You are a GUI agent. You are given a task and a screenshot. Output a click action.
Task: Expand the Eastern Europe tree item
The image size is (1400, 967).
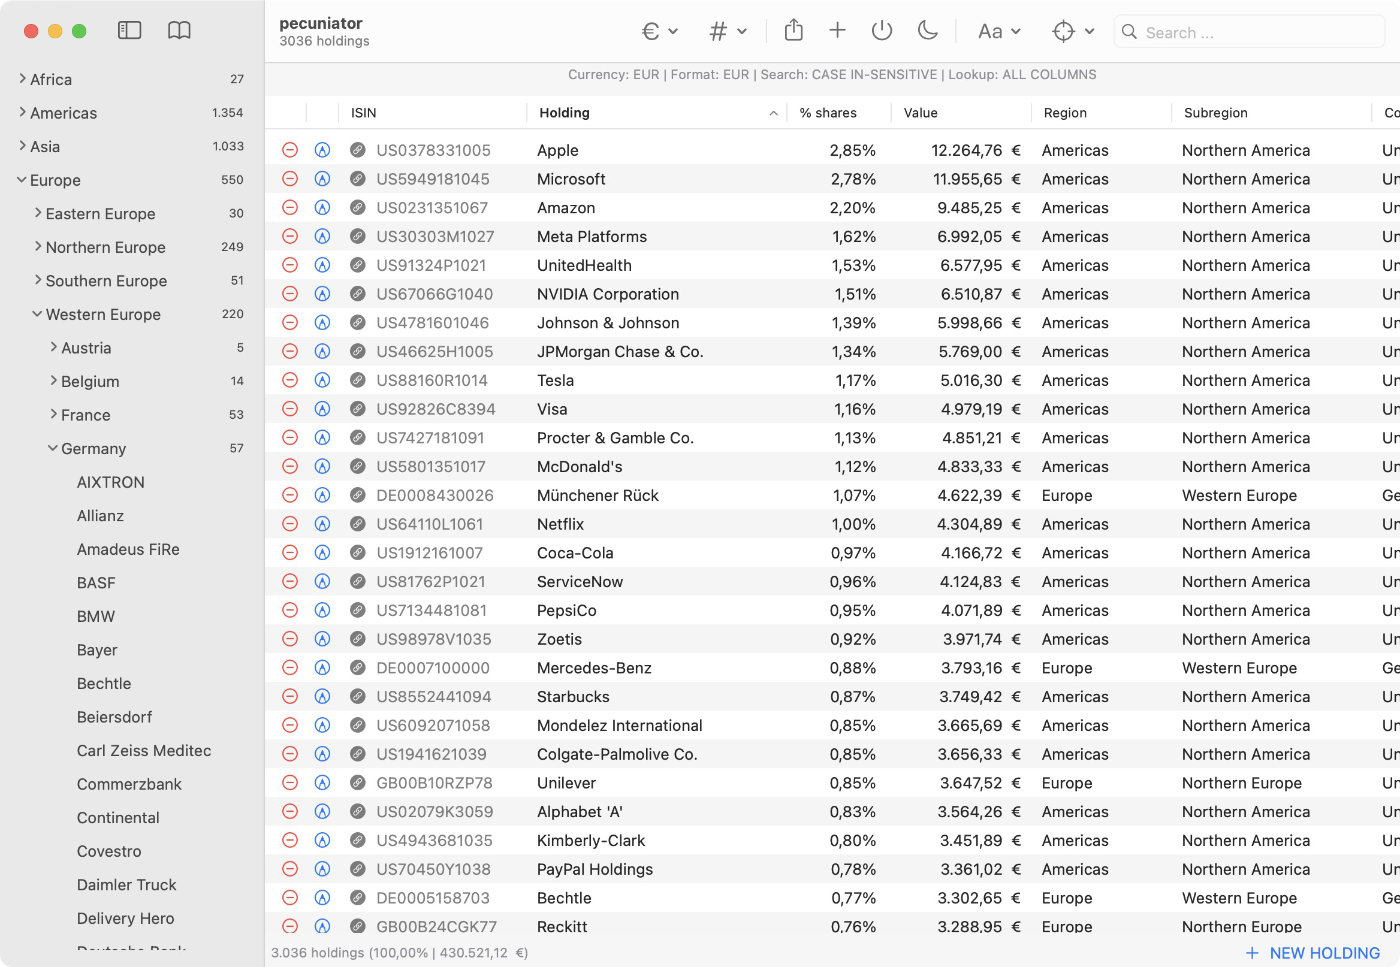tap(37, 213)
